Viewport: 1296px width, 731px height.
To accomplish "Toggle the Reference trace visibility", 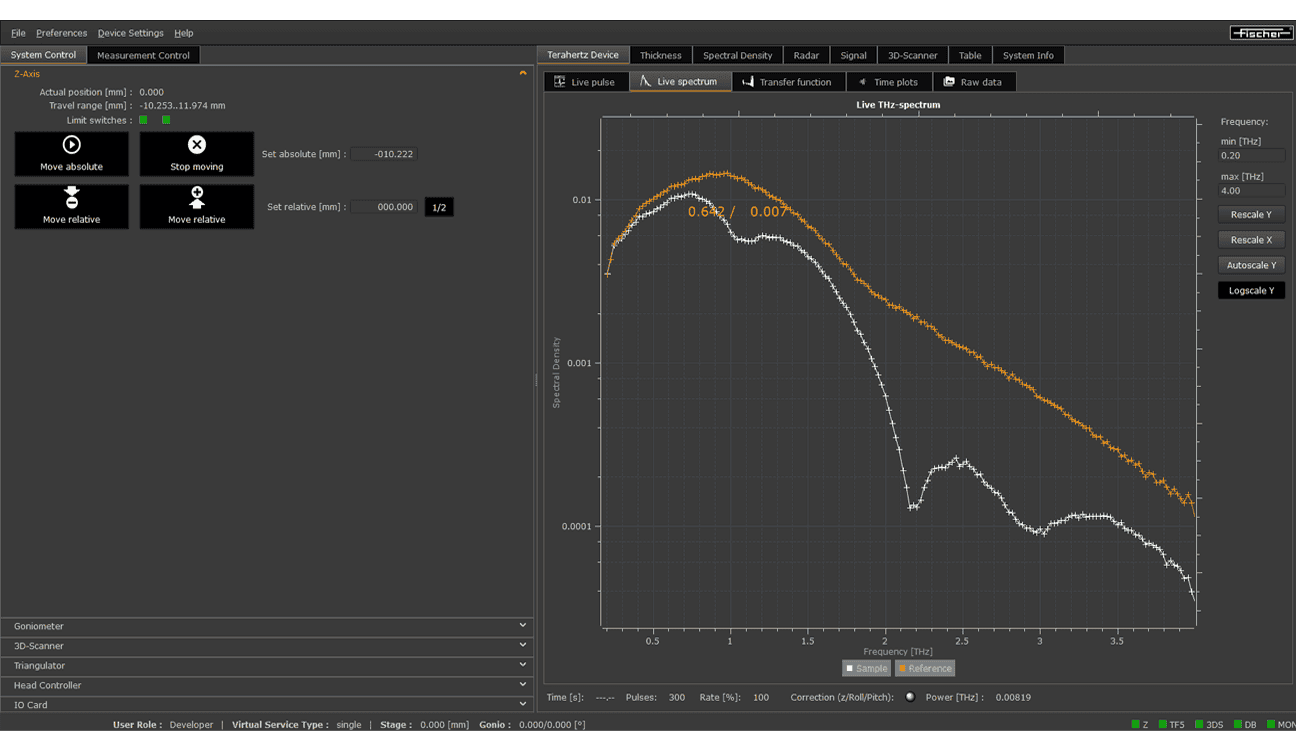I will (923, 668).
